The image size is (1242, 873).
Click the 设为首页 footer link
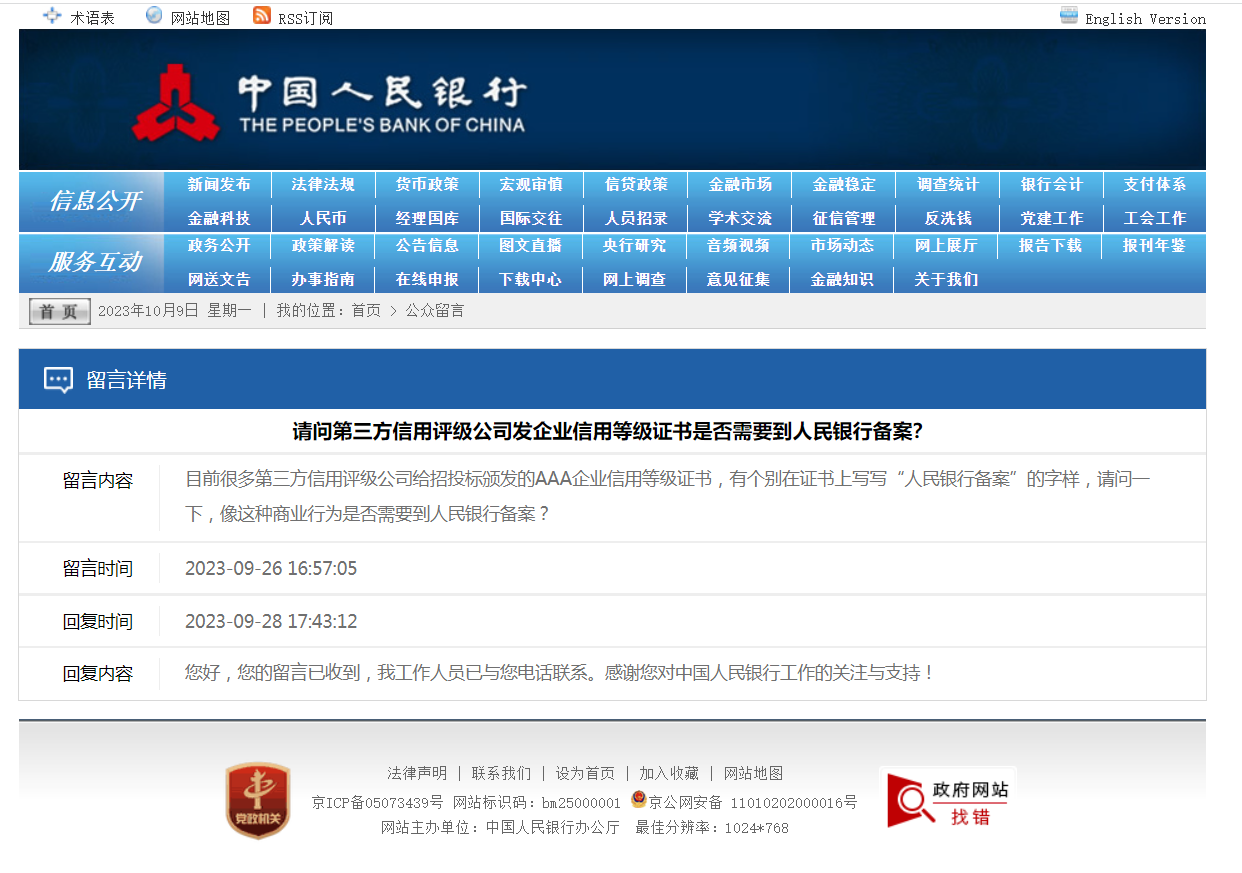click(585, 773)
